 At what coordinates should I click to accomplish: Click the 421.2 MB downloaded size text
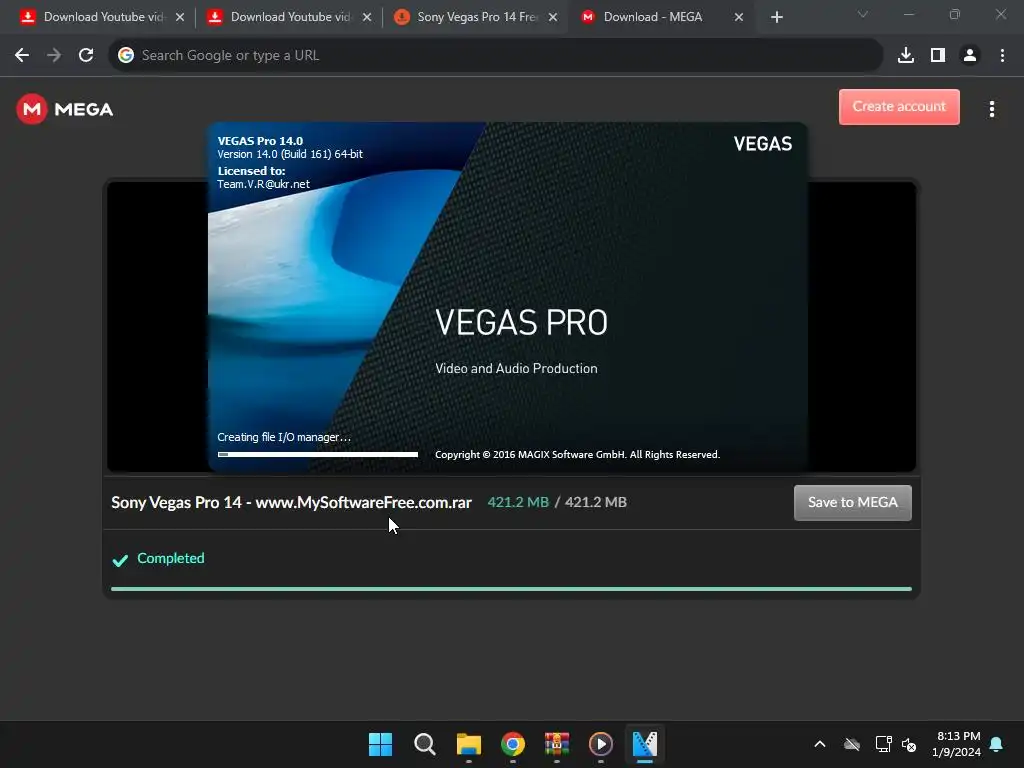click(x=518, y=502)
